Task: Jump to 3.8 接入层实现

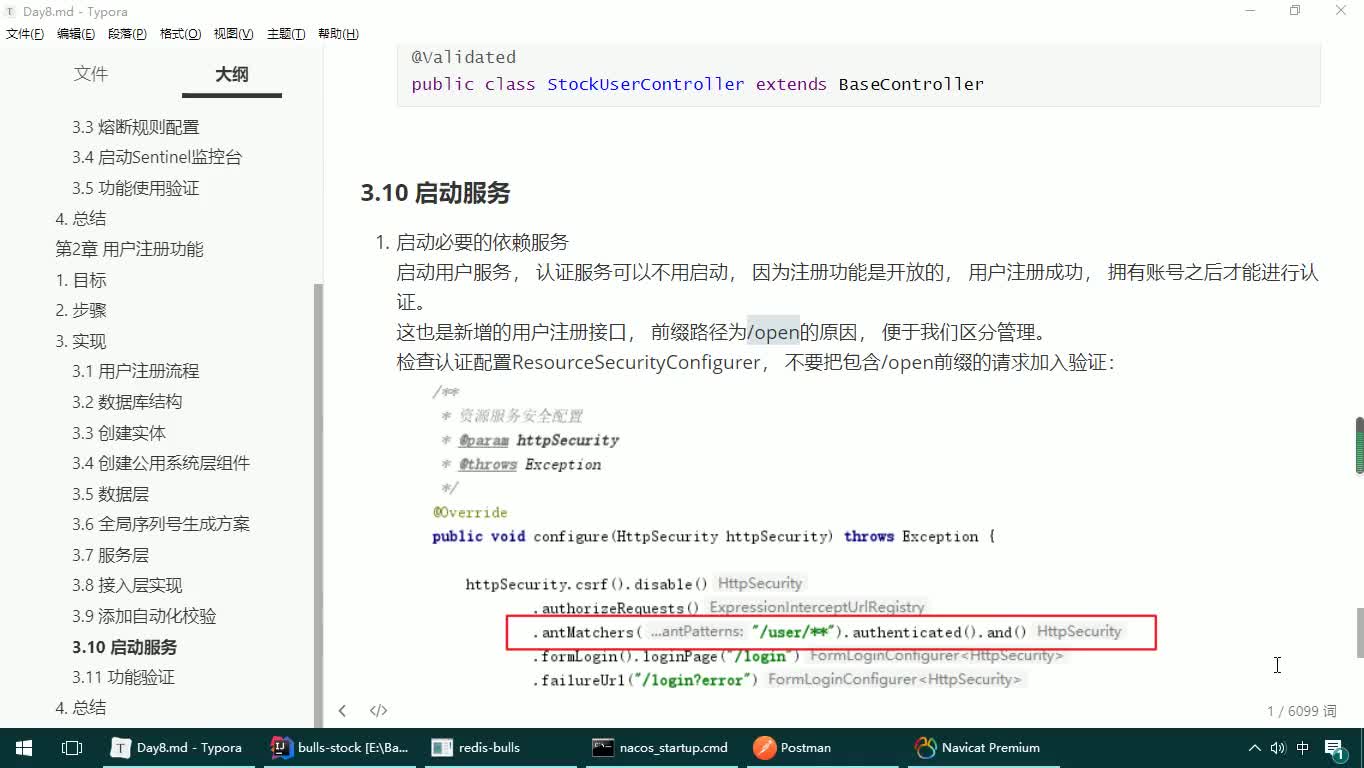Action: tap(127, 585)
